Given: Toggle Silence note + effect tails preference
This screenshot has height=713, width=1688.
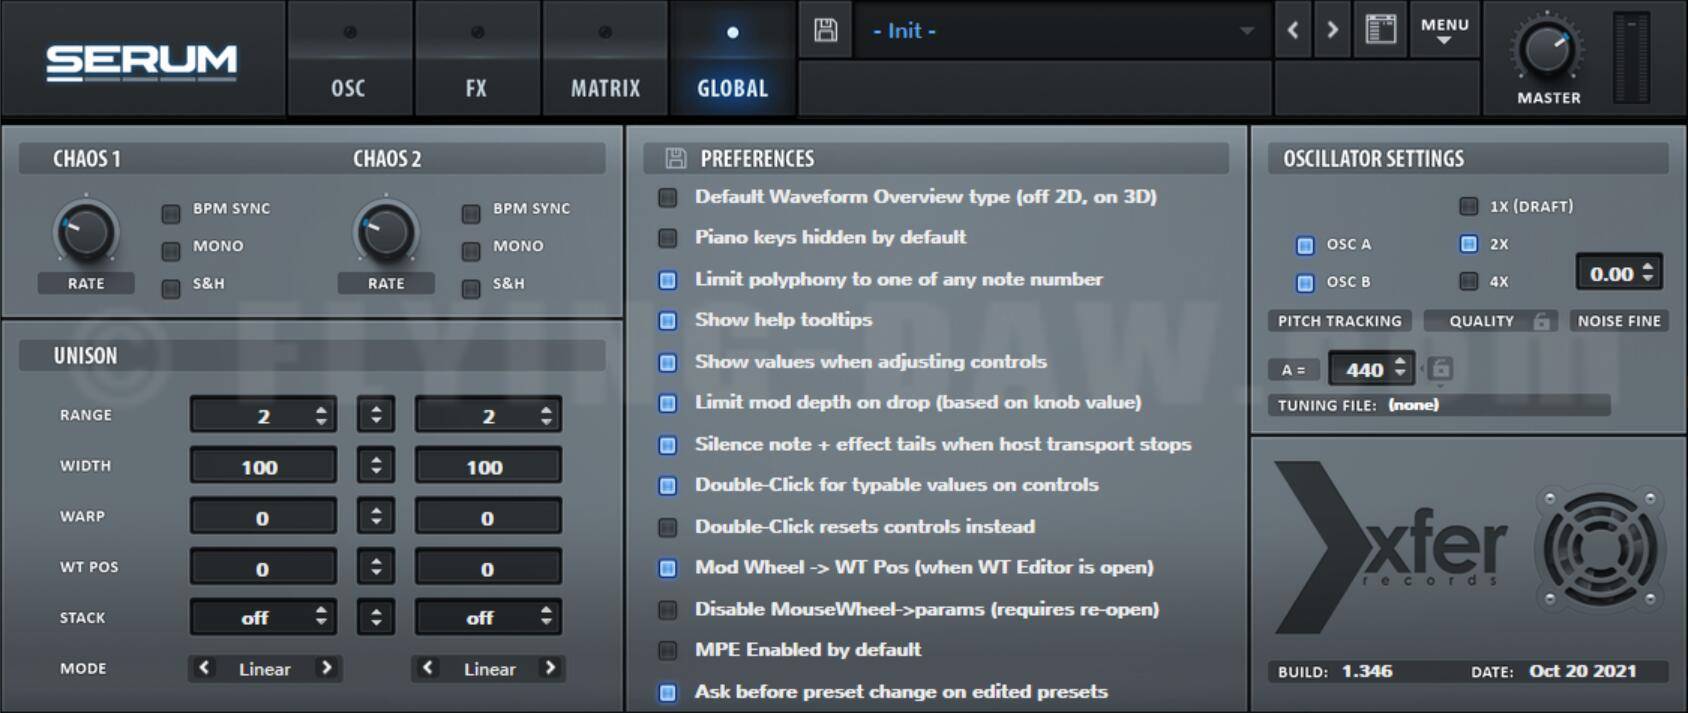Looking at the screenshot, I should (x=668, y=445).
